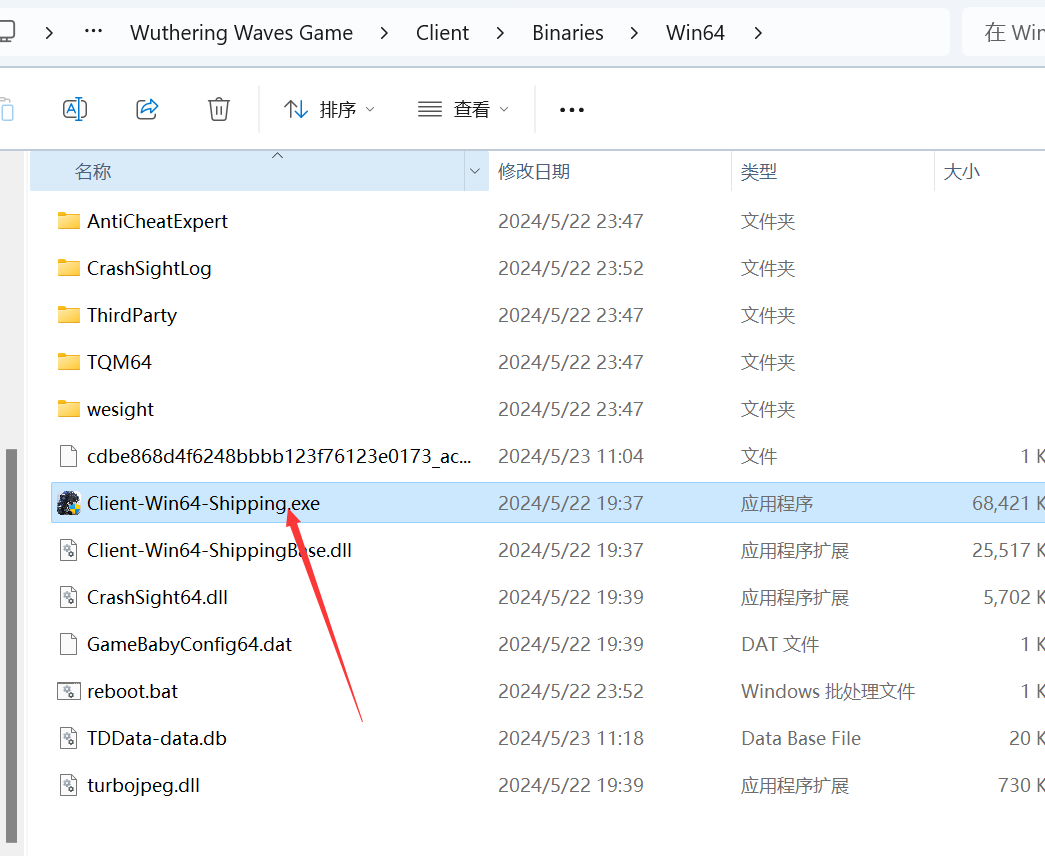
Task: Click the reboot.bat batch file icon
Action: 68,691
